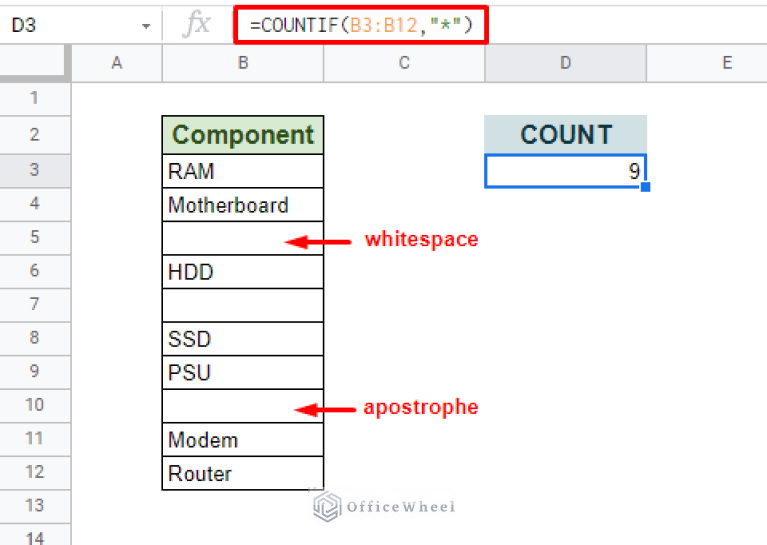The height and width of the screenshot is (545, 767).
Task: Select column A header
Action: click(x=116, y=63)
